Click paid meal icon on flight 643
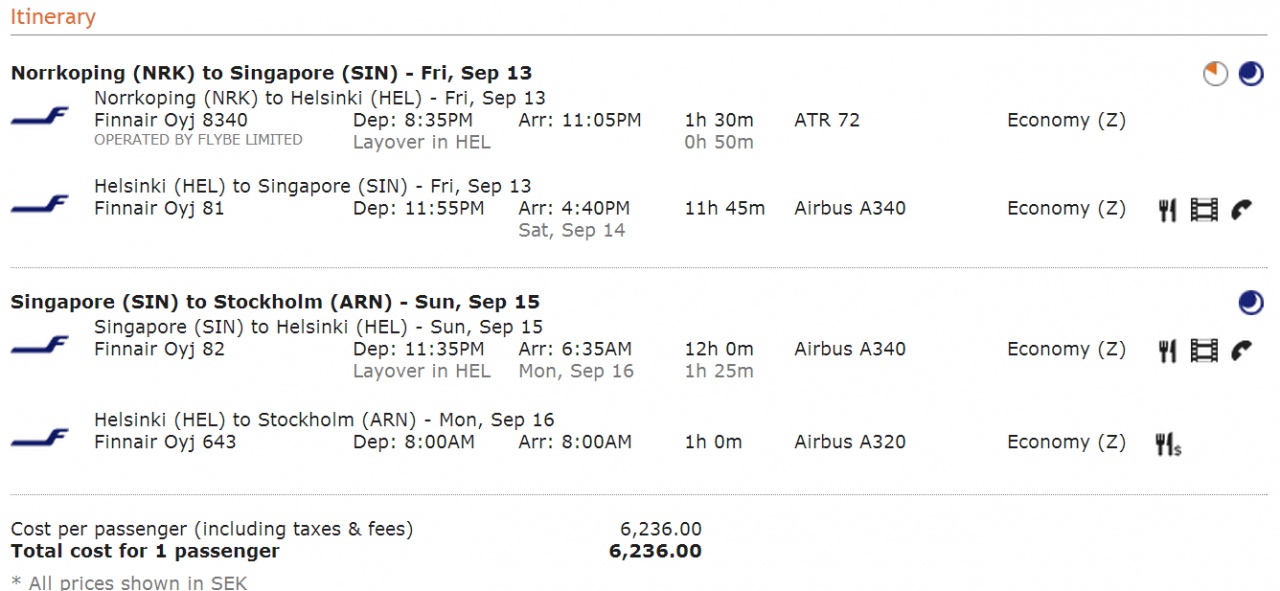The image size is (1280, 591). pos(1167,444)
